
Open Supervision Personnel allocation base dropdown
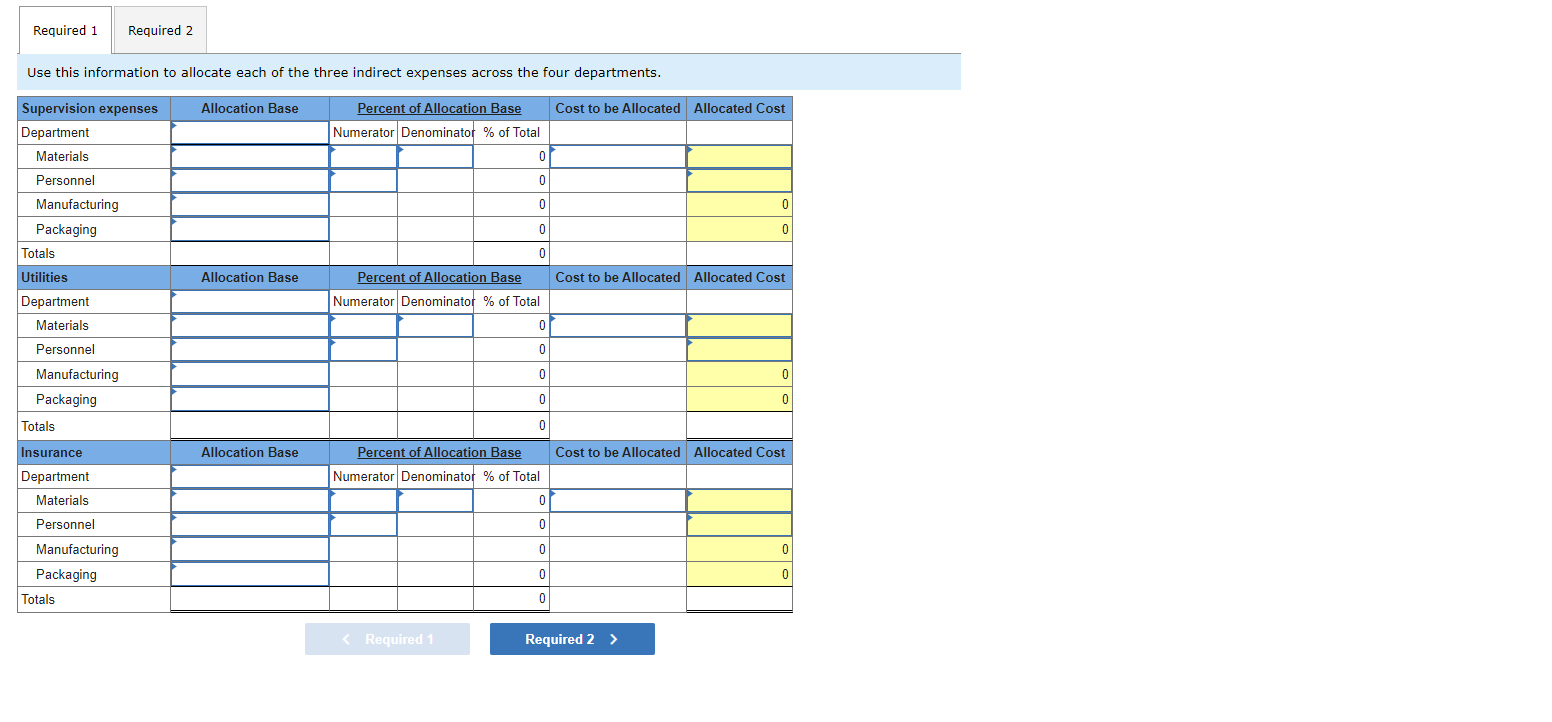(250, 180)
